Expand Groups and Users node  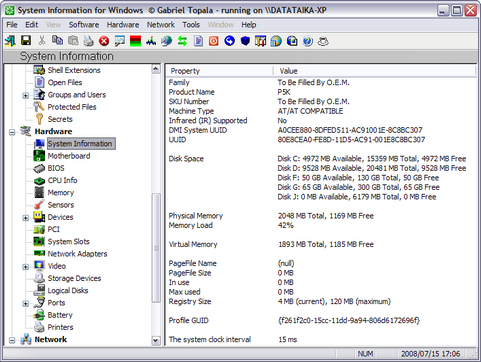(x=25, y=96)
